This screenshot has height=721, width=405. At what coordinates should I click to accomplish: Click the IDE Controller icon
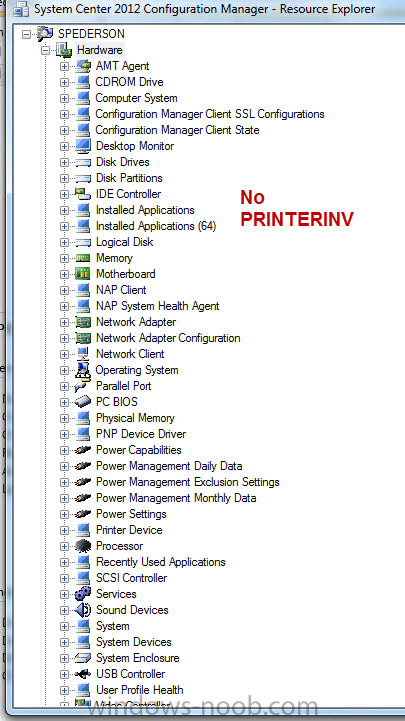[83, 194]
